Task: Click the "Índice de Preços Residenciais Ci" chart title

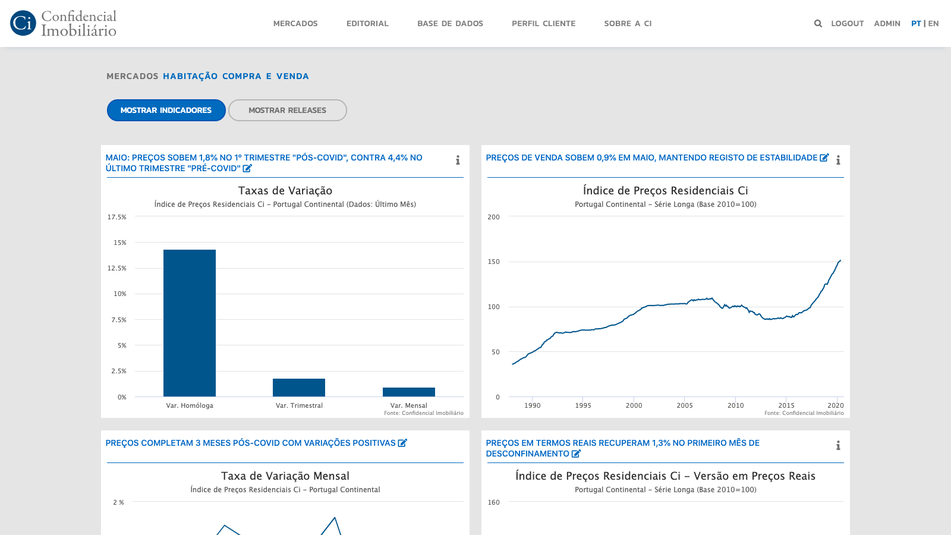Action: coord(665,190)
